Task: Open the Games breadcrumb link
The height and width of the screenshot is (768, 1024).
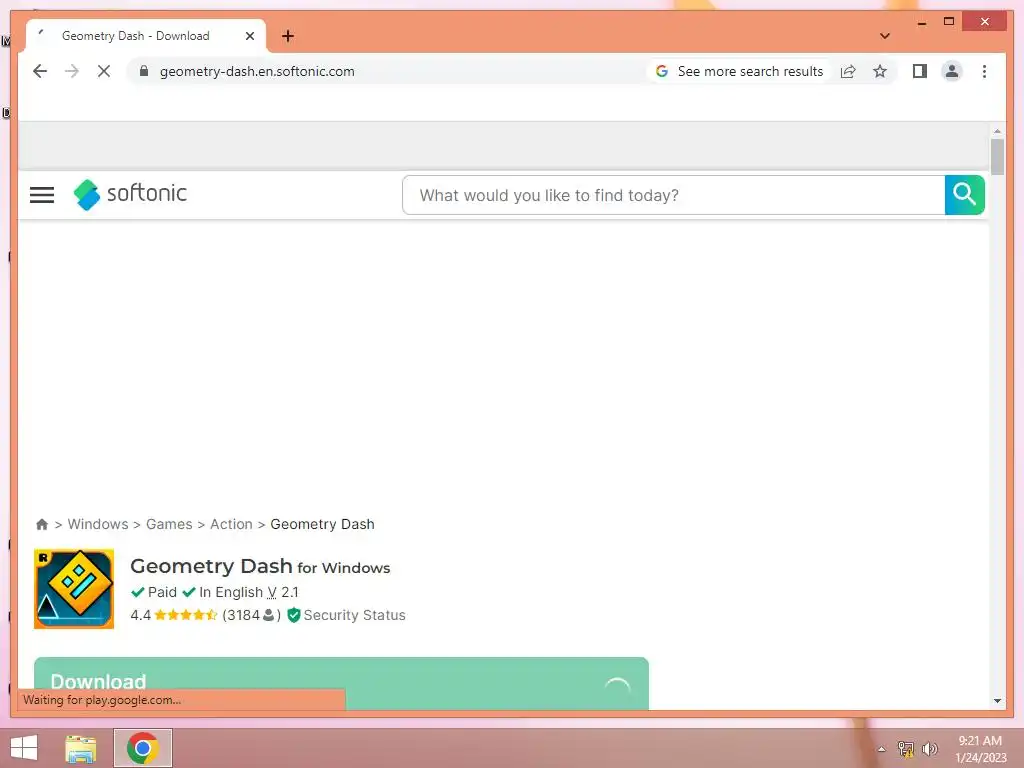Action: tap(169, 524)
